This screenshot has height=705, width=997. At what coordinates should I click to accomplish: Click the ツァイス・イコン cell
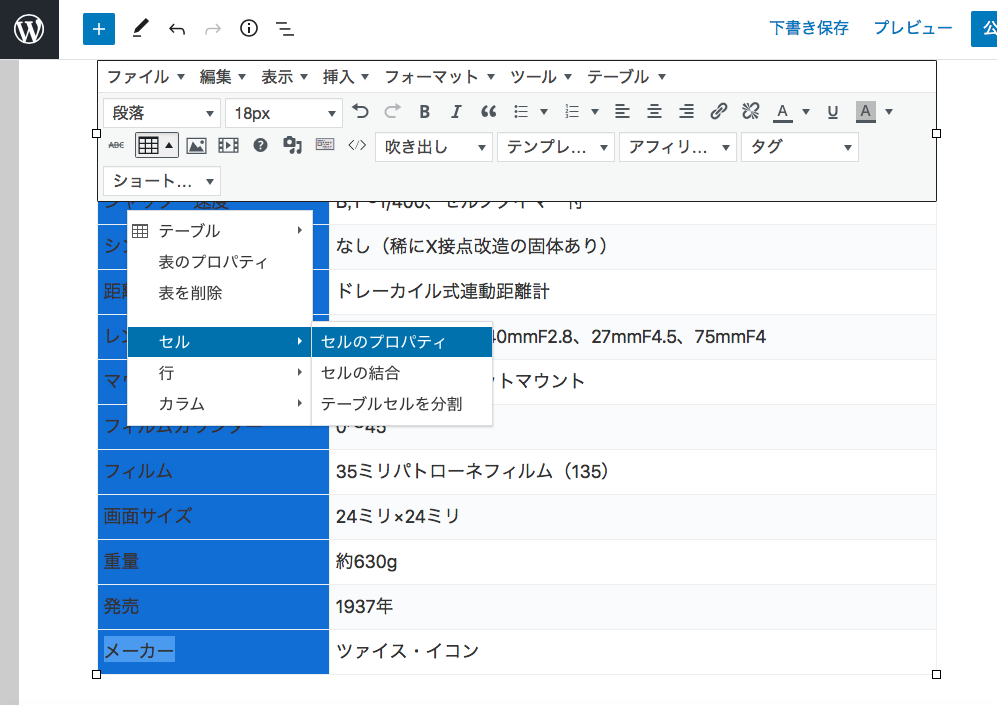click(x=633, y=652)
